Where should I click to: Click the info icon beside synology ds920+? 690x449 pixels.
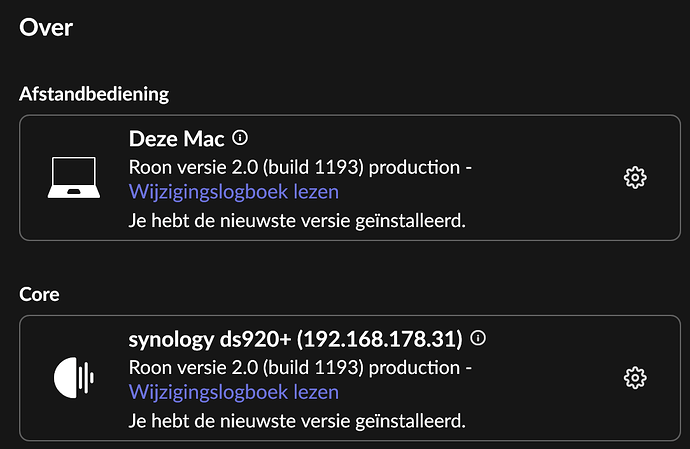click(478, 338)
